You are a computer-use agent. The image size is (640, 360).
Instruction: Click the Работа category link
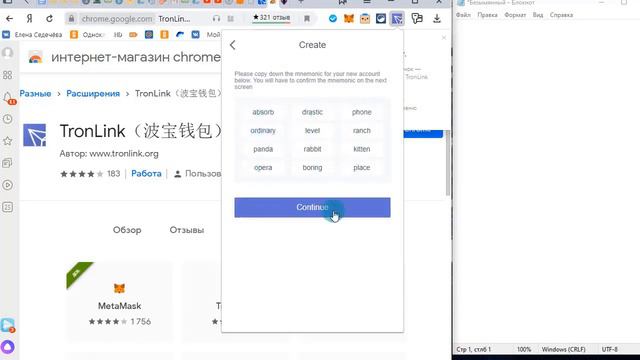pos(146,173)
